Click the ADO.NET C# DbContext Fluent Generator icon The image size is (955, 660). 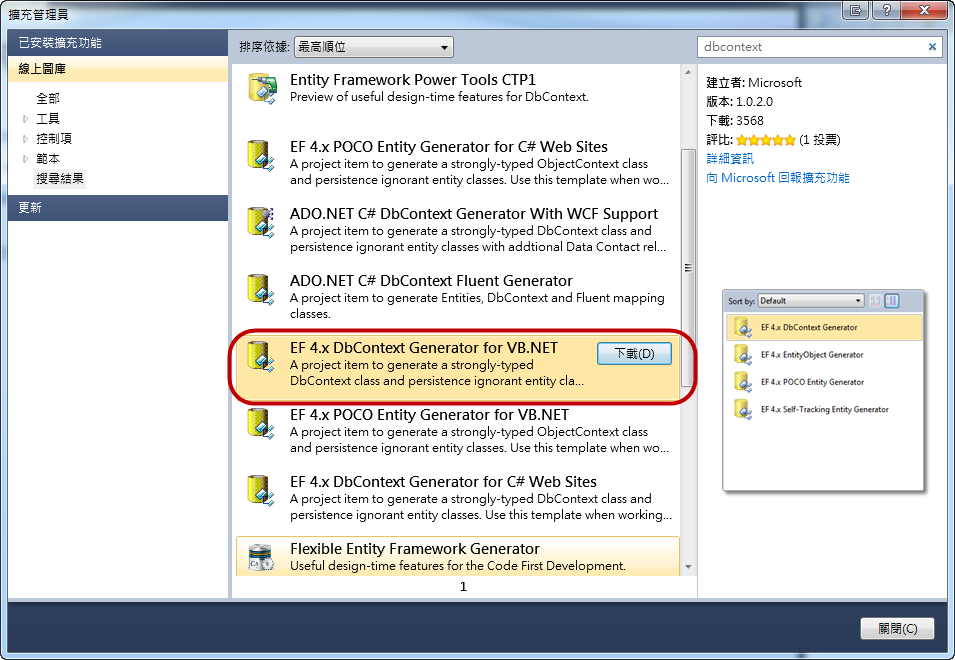click(x=261, y=289)
